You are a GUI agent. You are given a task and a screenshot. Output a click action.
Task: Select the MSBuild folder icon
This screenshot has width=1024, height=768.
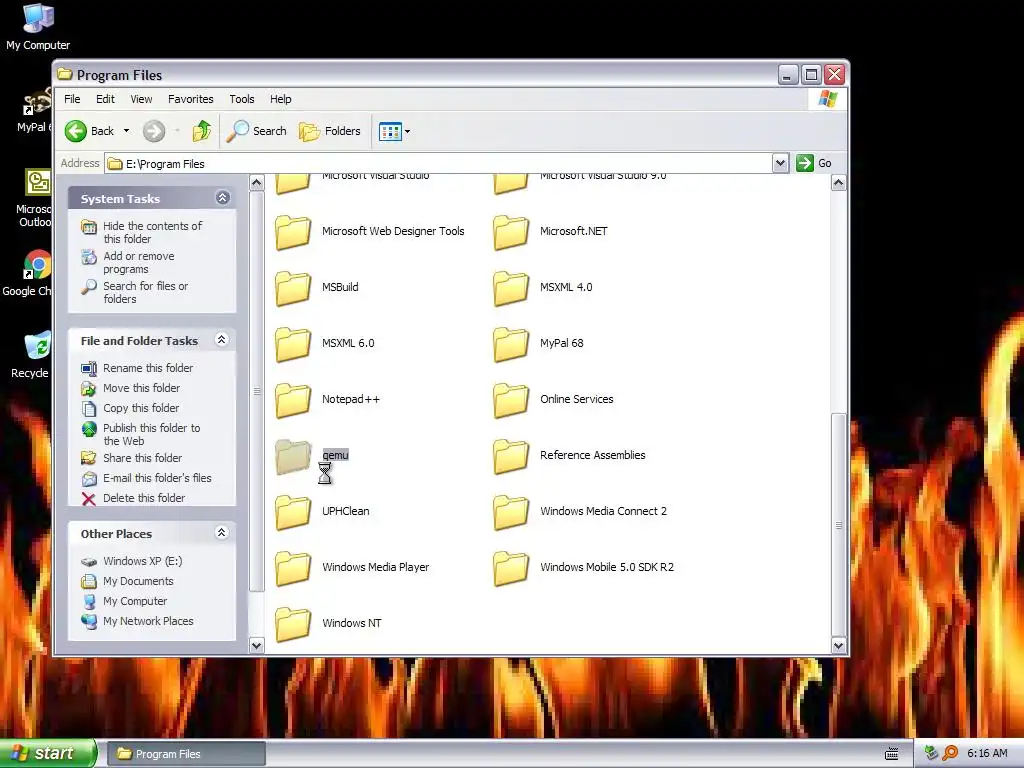click(x=293, y=289)
